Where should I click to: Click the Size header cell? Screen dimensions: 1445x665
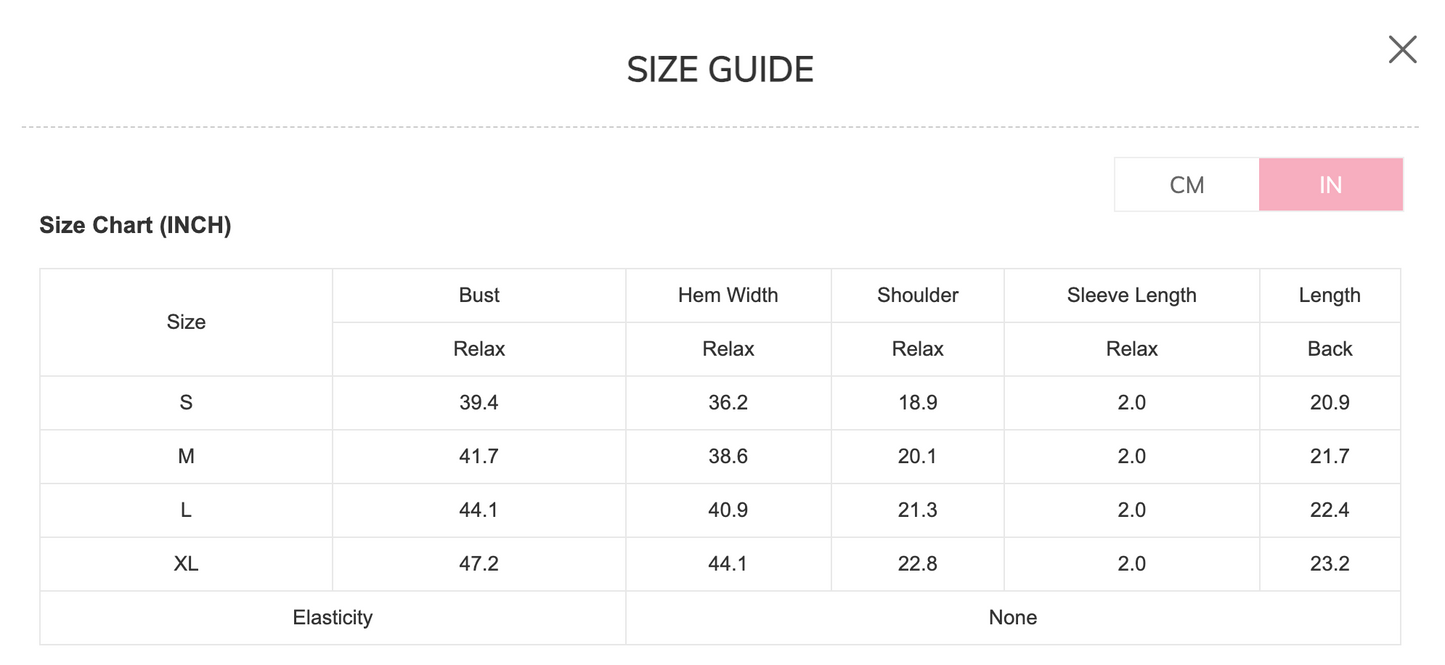pyautogui.click(x=186, y=322)
